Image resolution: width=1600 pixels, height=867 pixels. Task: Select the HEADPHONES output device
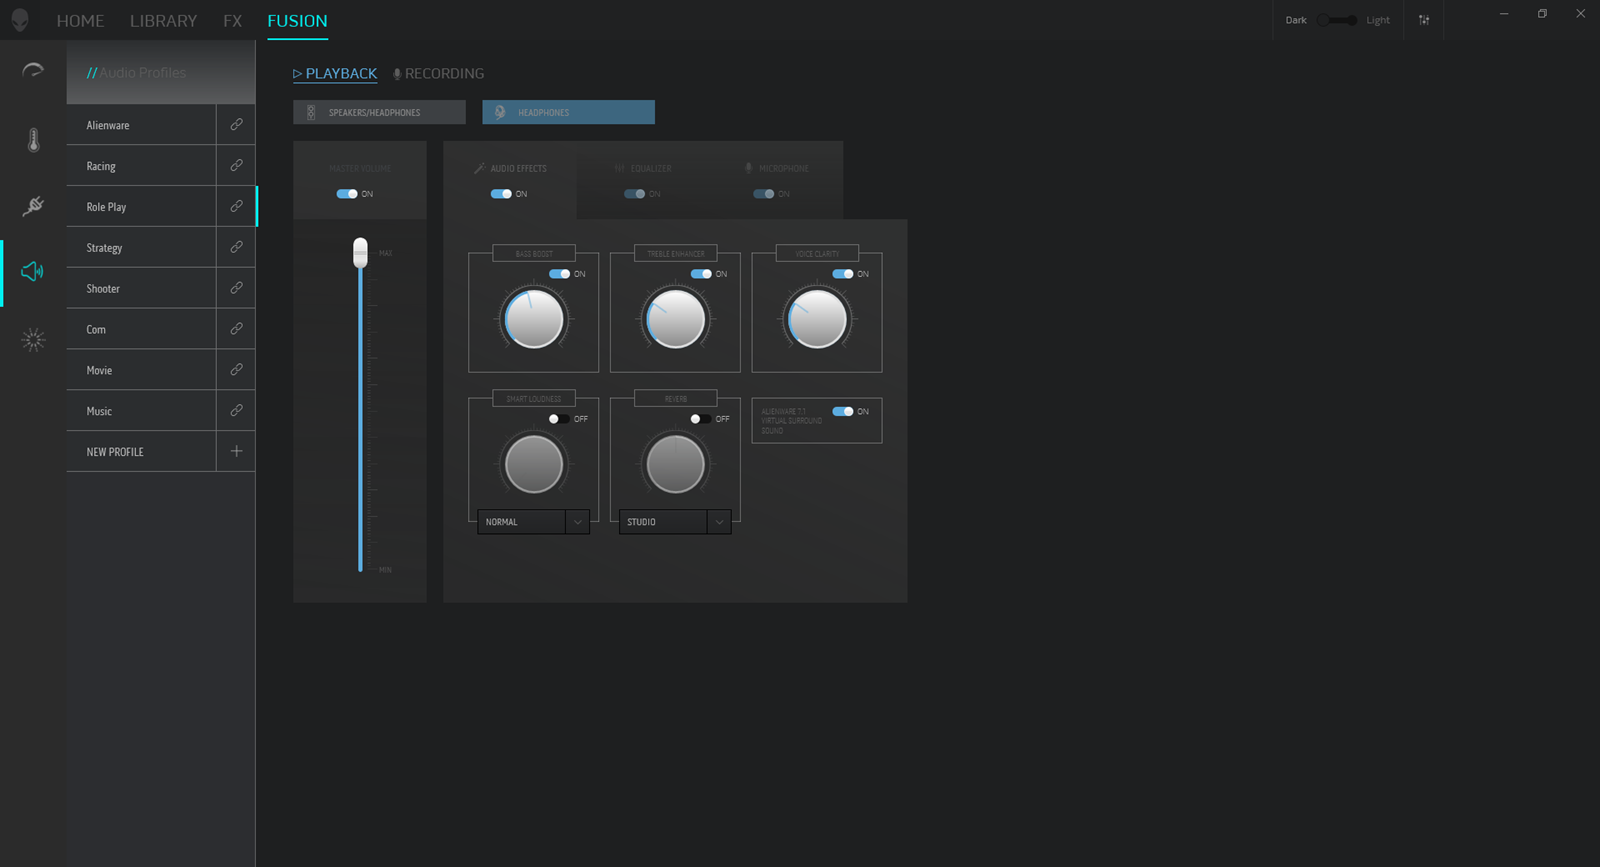click(x=568, y=112)
